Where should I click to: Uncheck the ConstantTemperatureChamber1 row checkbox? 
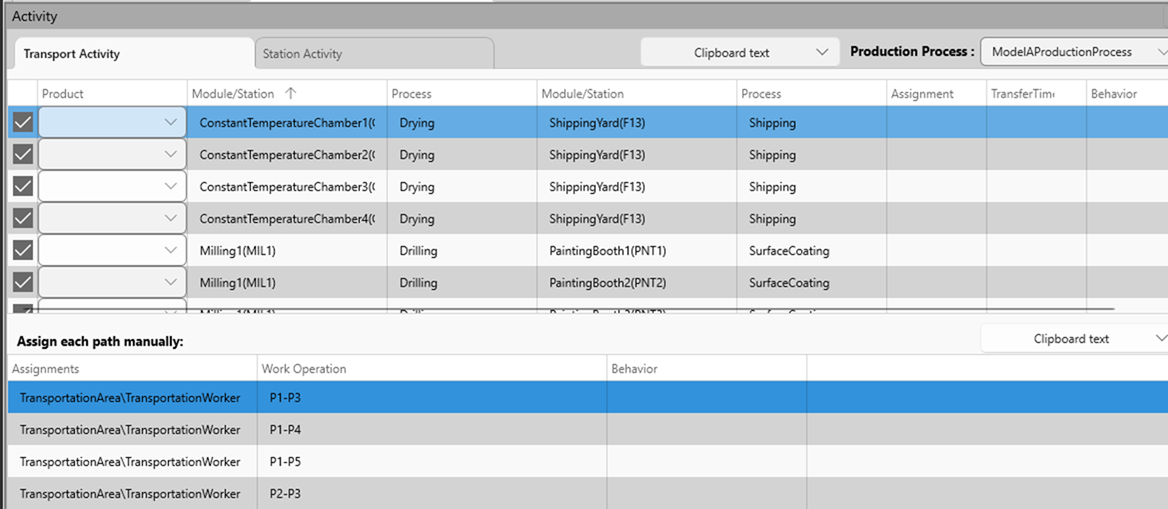click(22, 123)
